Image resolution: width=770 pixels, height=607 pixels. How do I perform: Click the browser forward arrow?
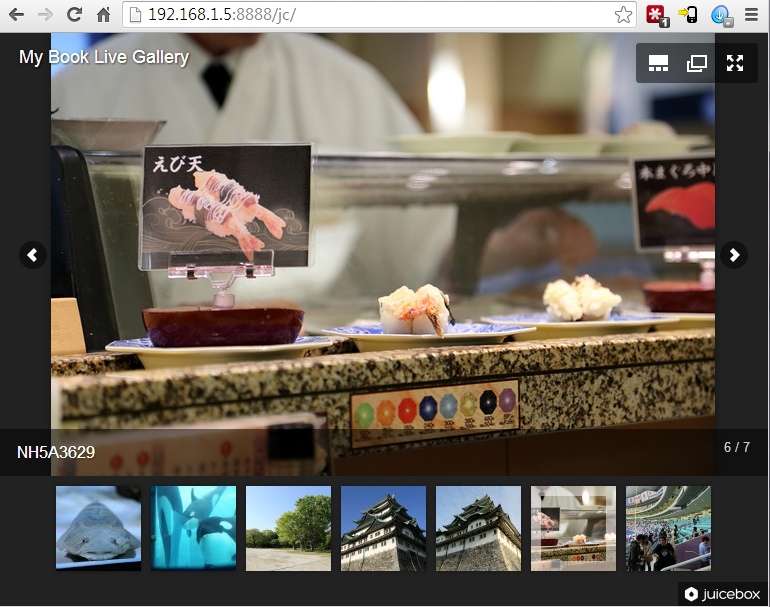[45, 15]
